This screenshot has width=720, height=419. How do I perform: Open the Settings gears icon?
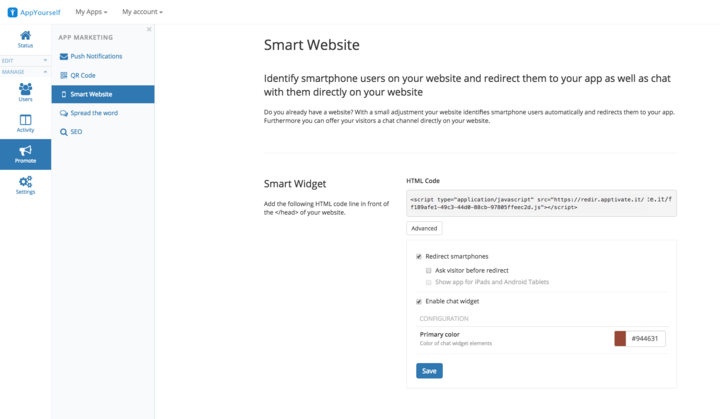pos(25,181)
